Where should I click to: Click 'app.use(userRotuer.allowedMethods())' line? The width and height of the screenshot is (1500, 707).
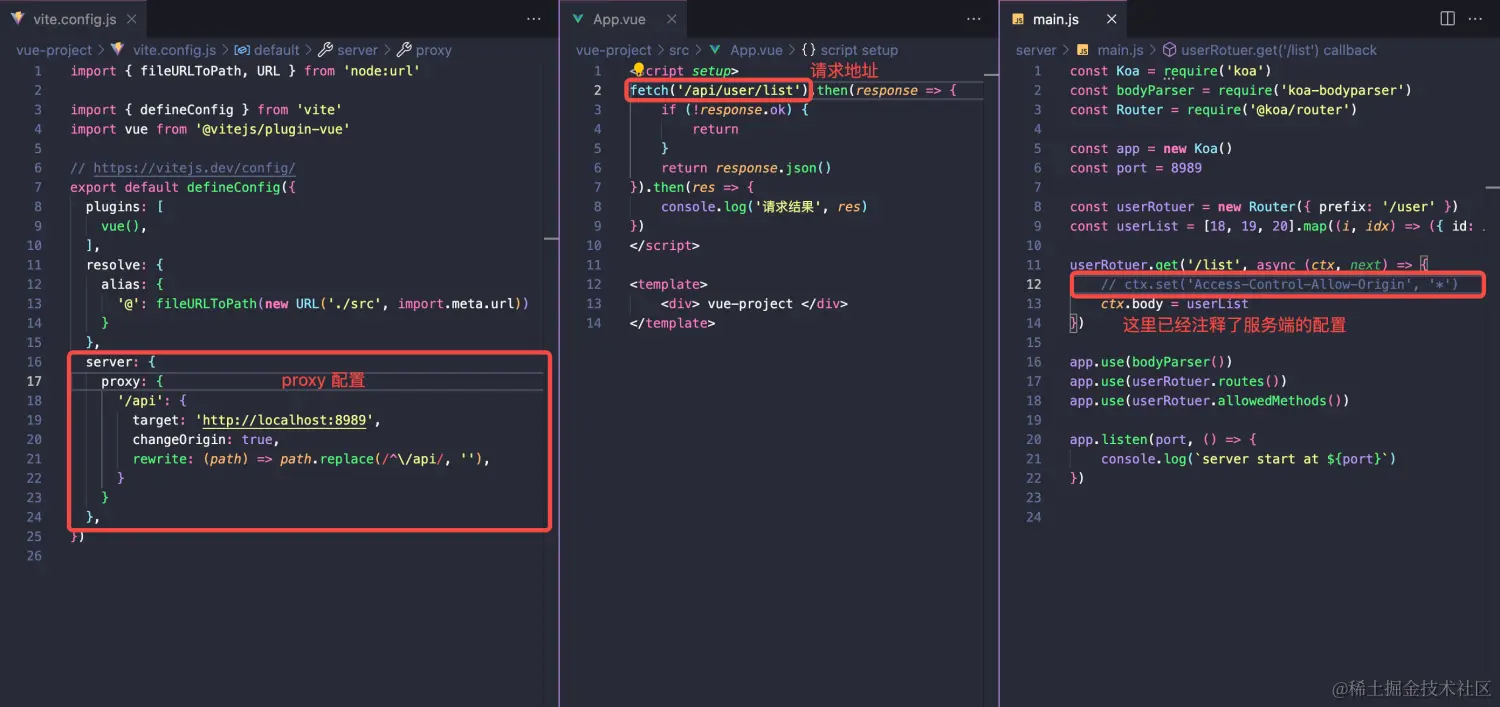1210,400
